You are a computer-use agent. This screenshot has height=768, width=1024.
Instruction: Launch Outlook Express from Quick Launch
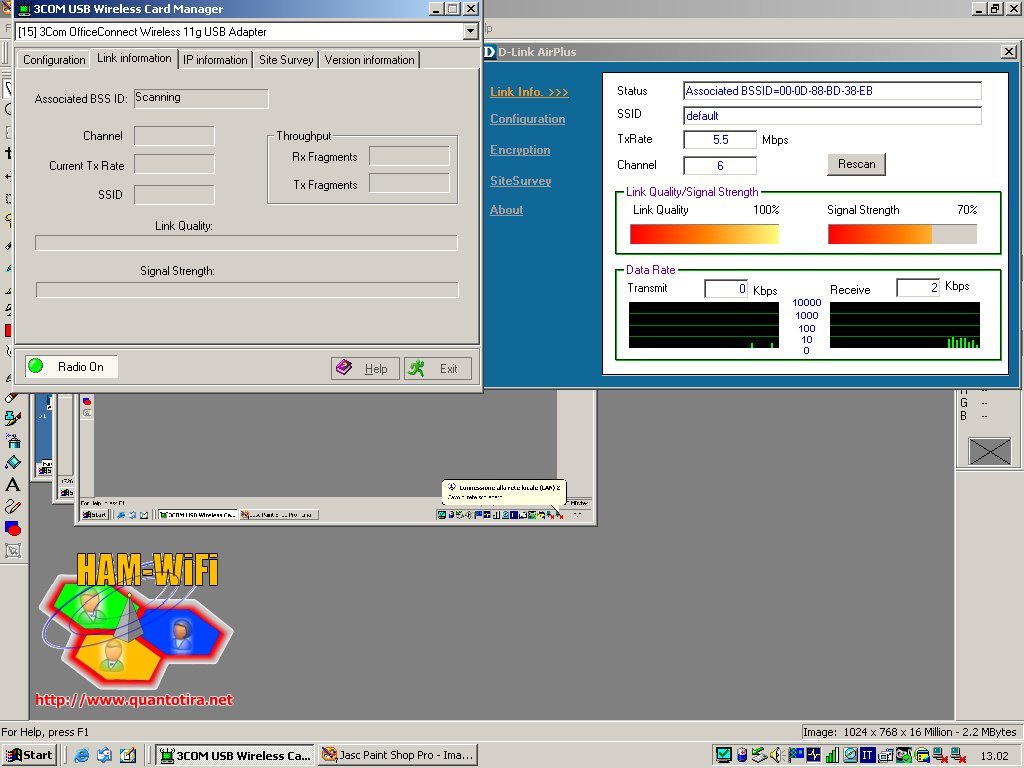click(x=104, y=756)
